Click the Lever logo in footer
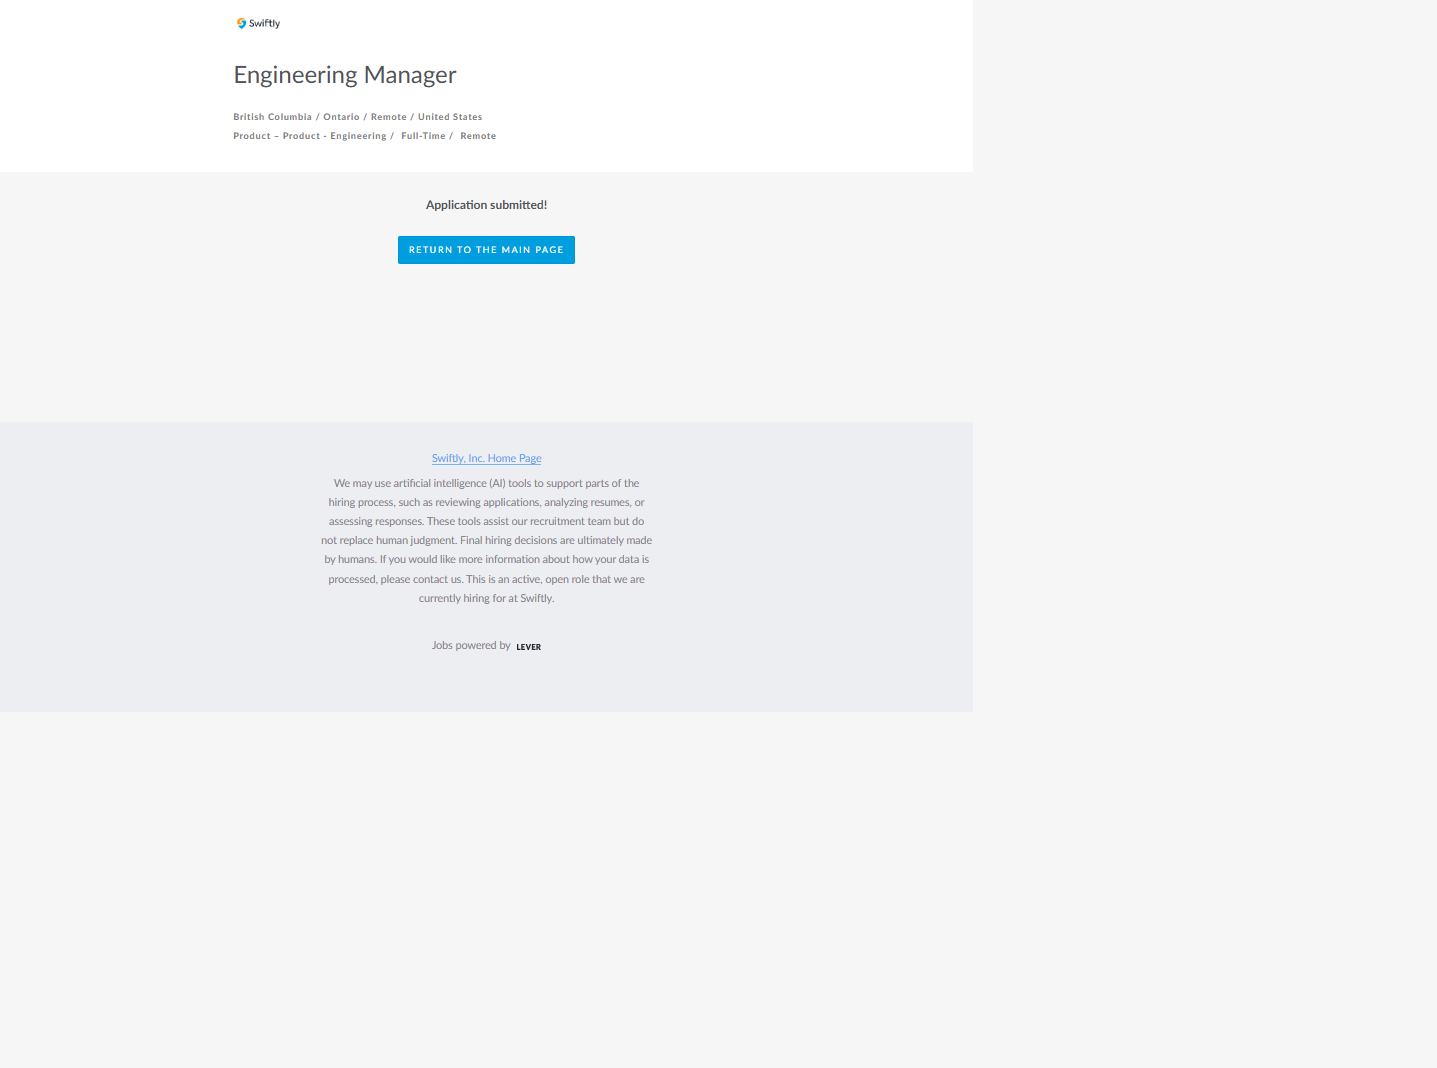1437x1068 pixels. click(528, 647)
